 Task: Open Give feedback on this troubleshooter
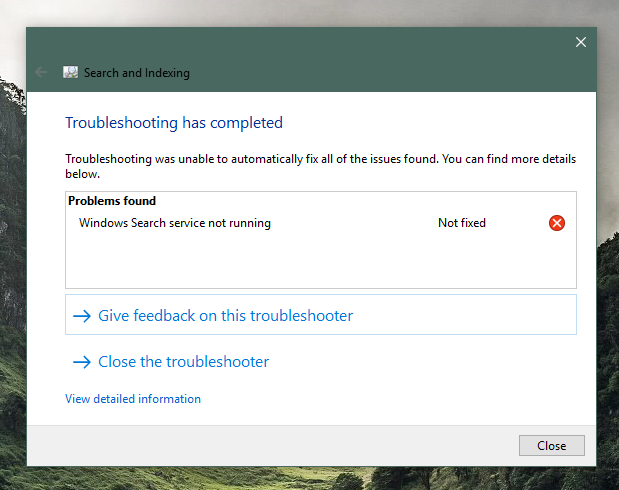click(x=321, y=315)
